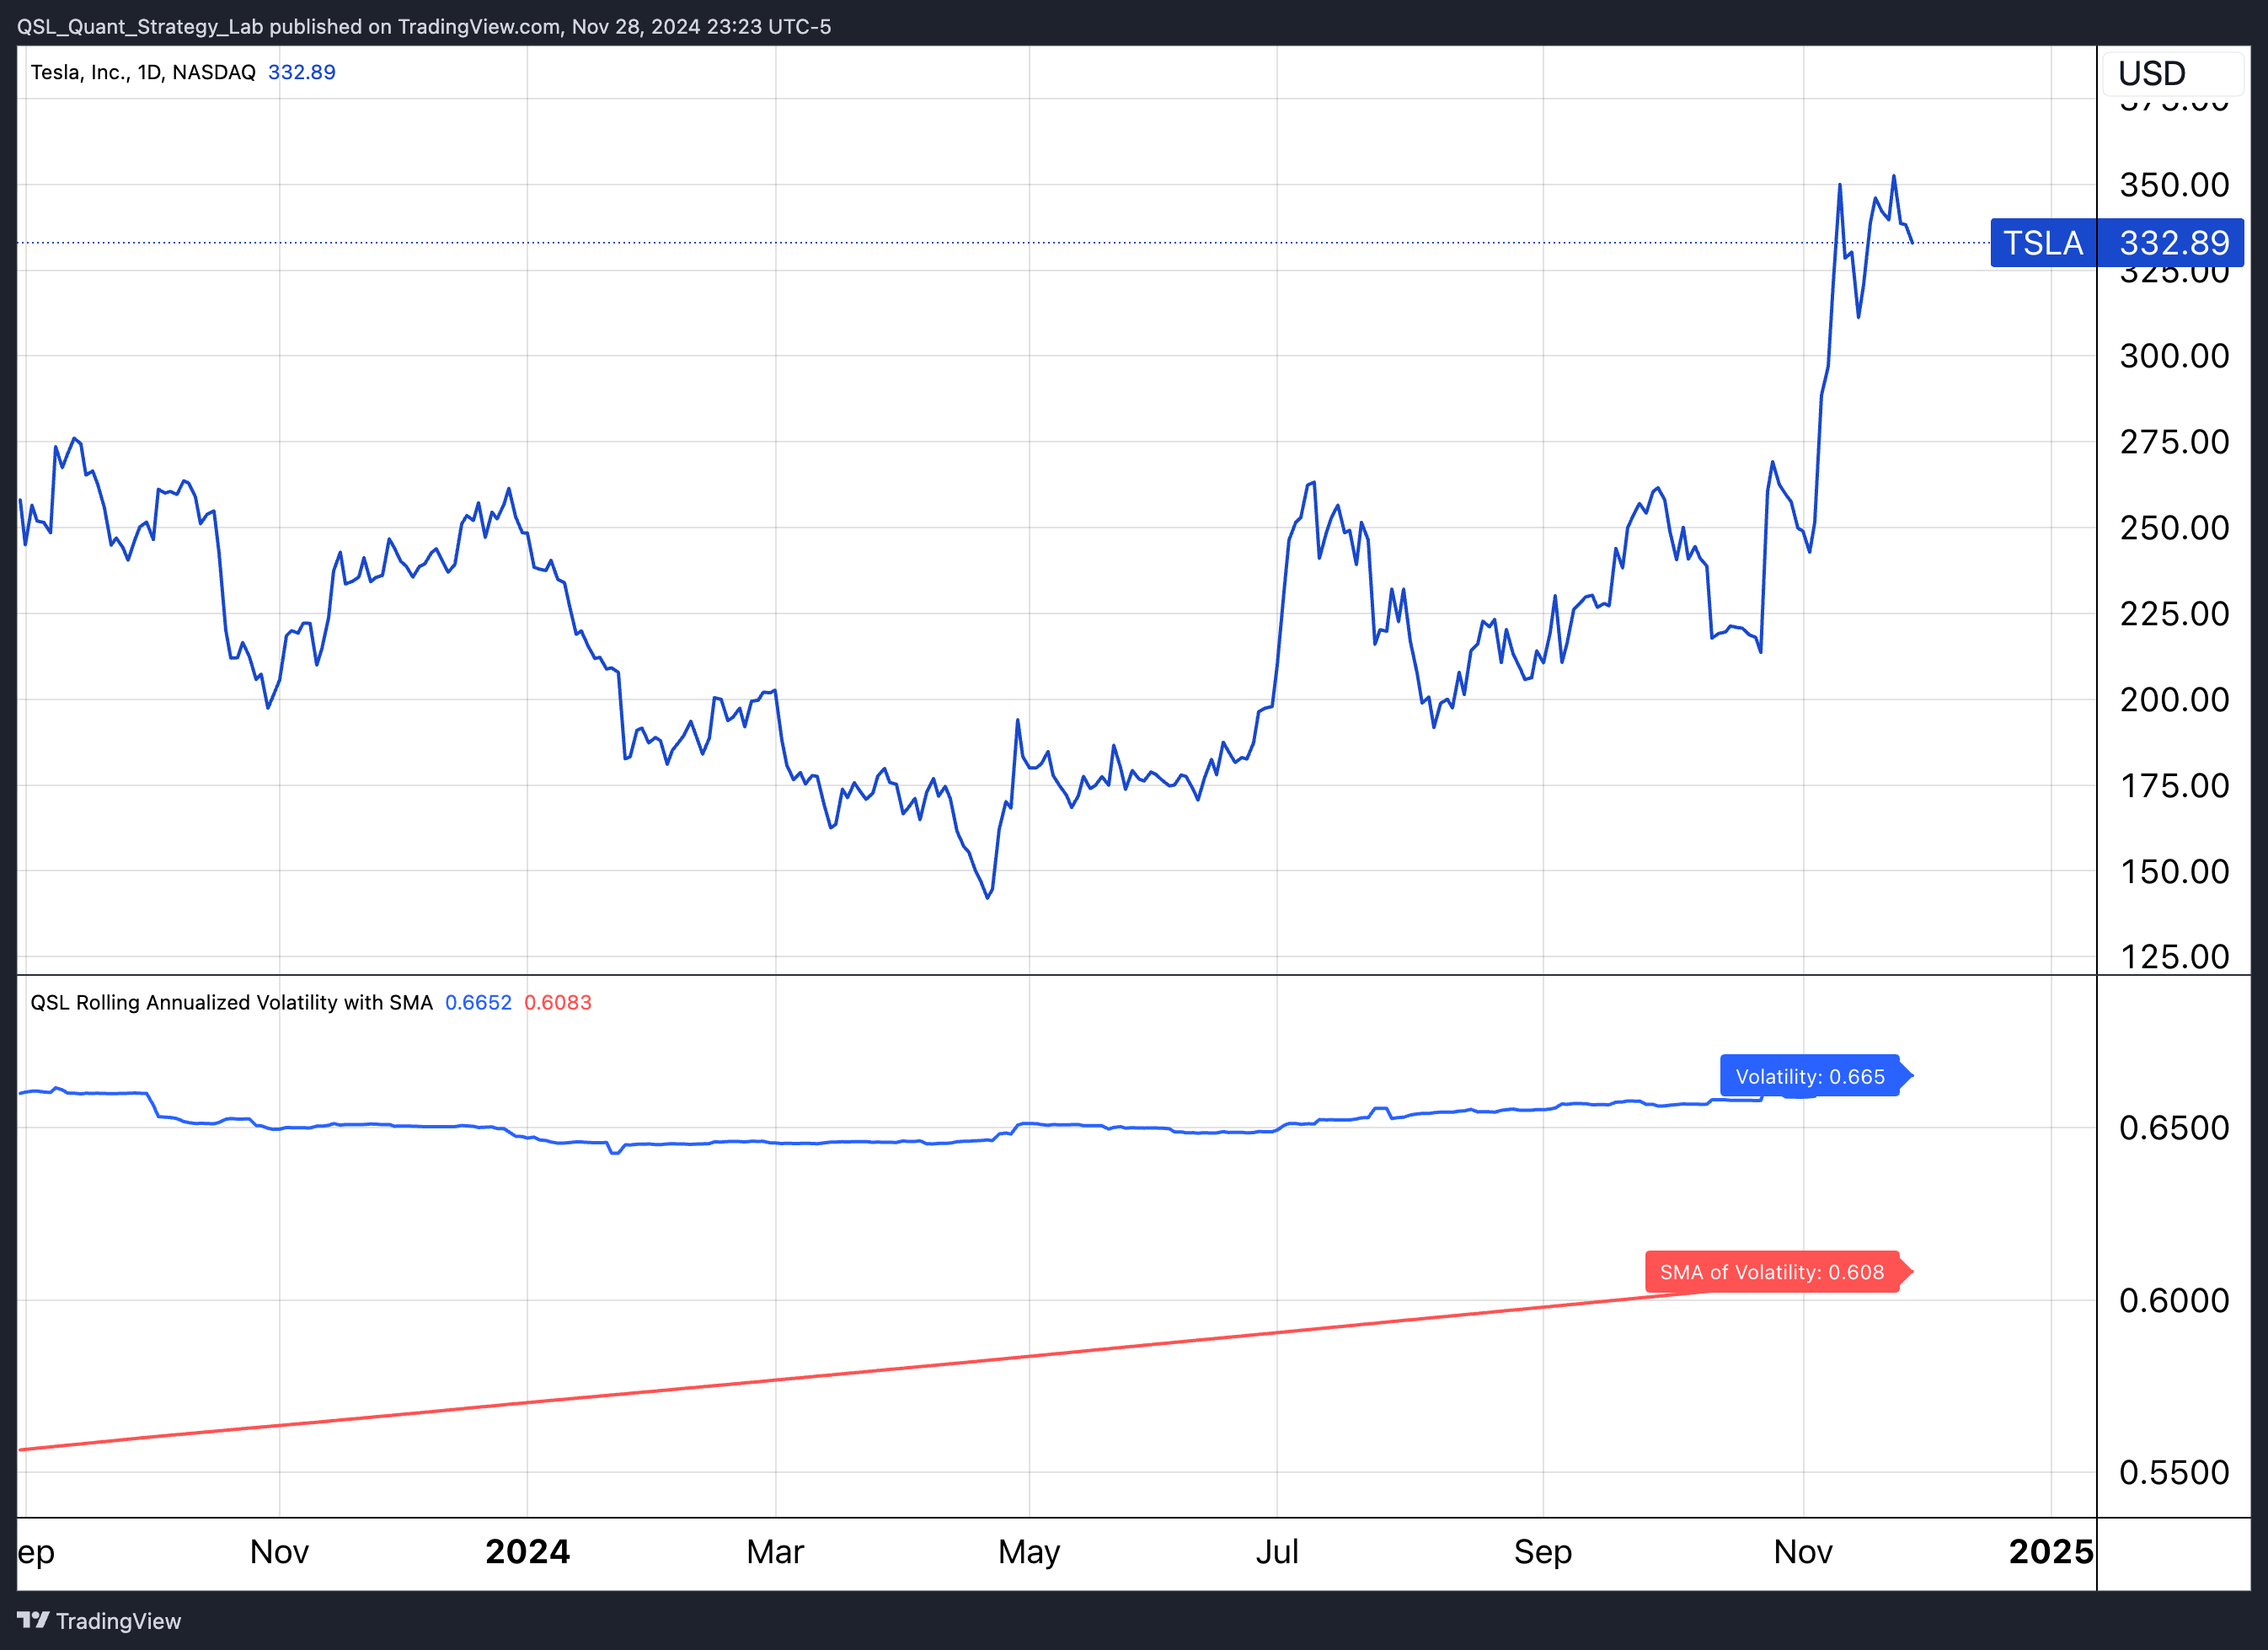Click the 2025 label on time axis
The width and height of the screenshot is (2268, 1650).
2050,1551
